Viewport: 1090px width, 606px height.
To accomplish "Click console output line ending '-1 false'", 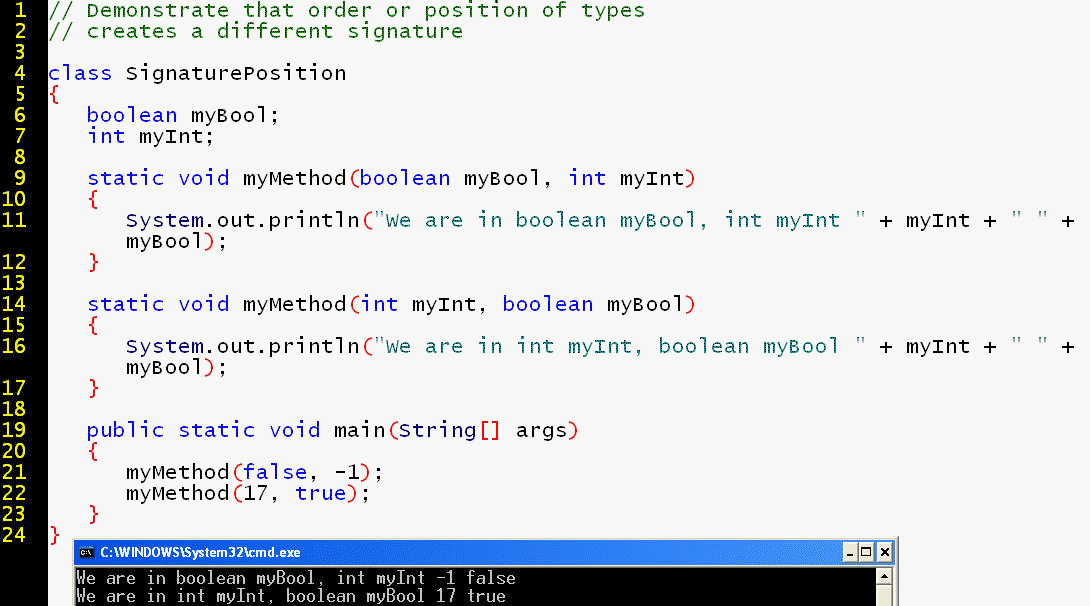I will click(296, 578).
